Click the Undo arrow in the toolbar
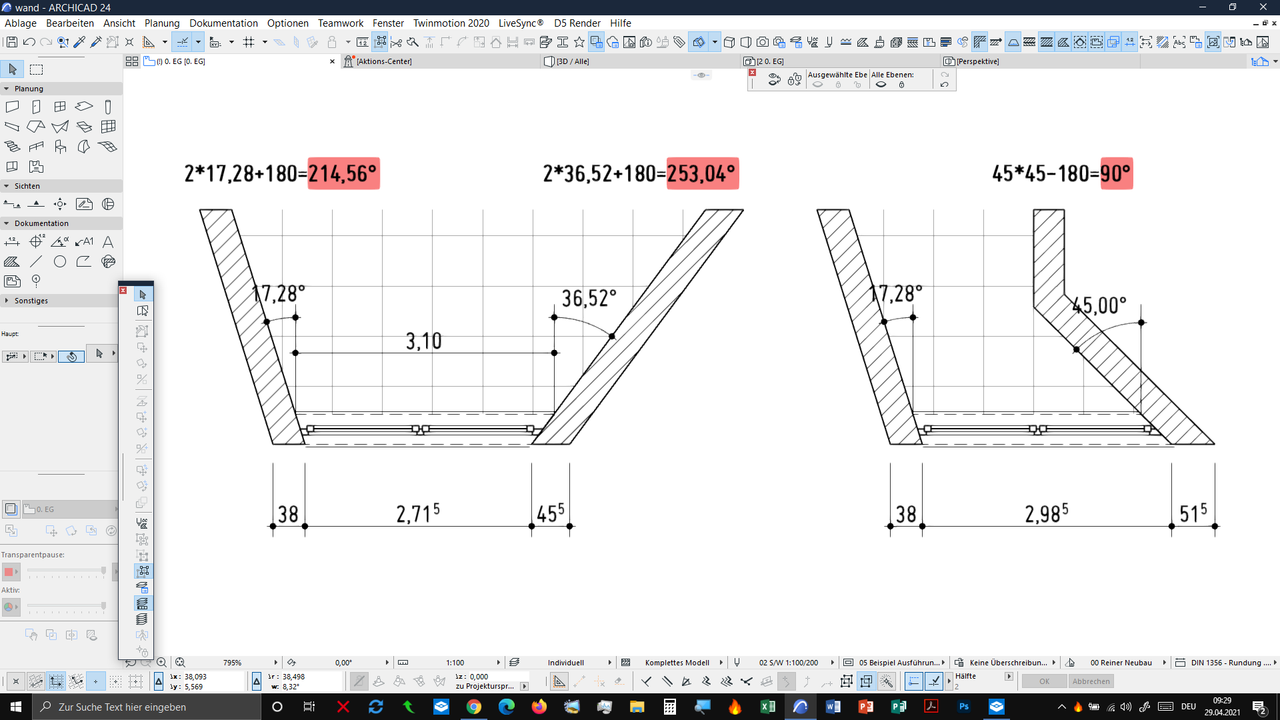 tap(29, 42)
